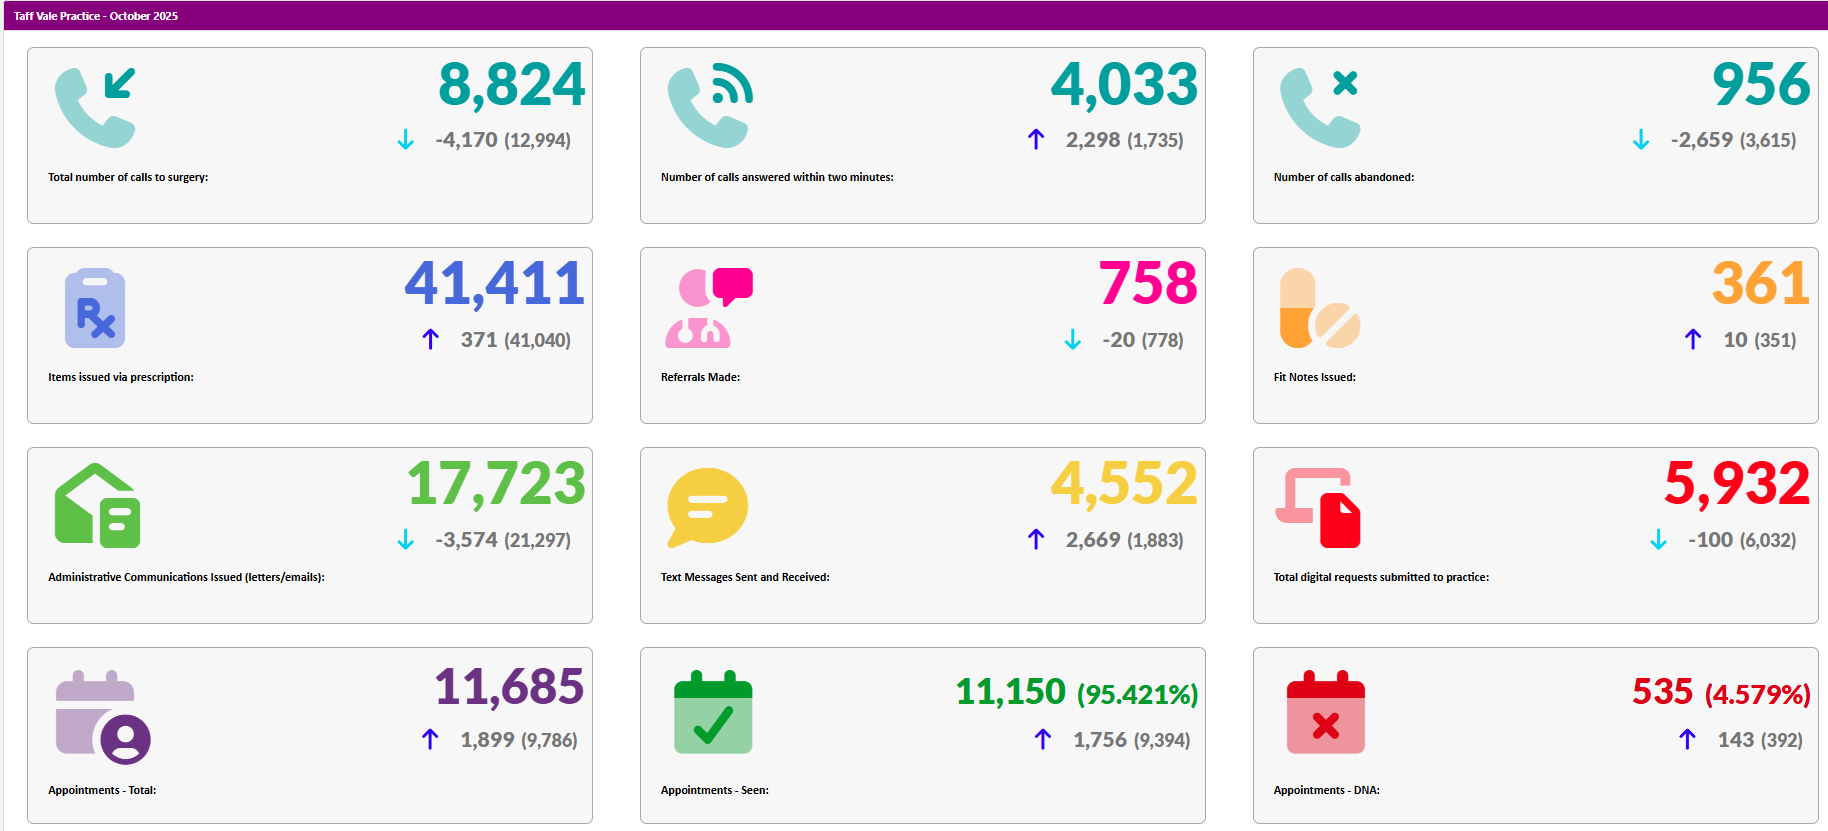Click the Rx prescription clipboard icon
The height and width of the screenshot is (831, 1828).
(95, 308)
